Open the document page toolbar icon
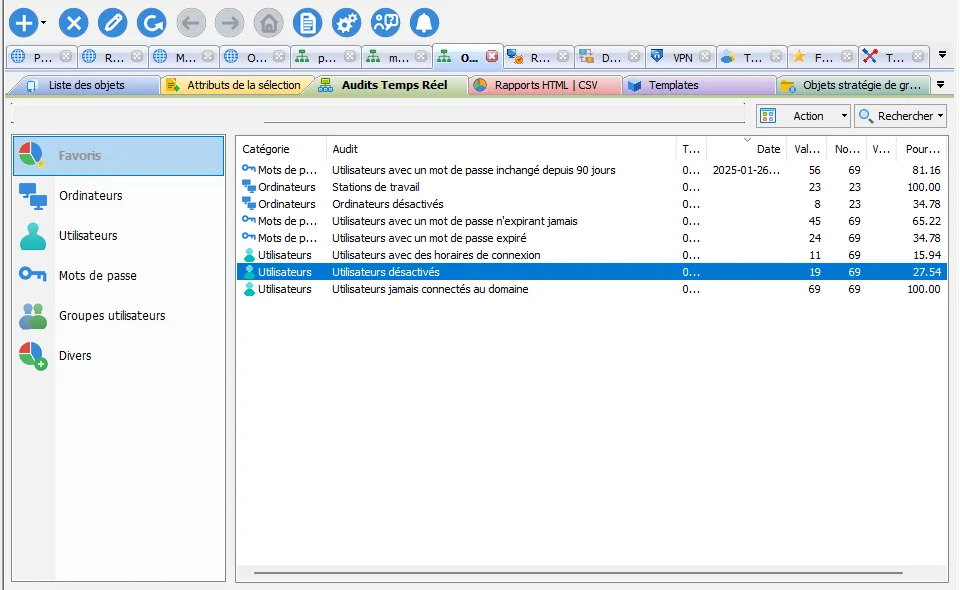960x590 pixels. coord(307,23)
